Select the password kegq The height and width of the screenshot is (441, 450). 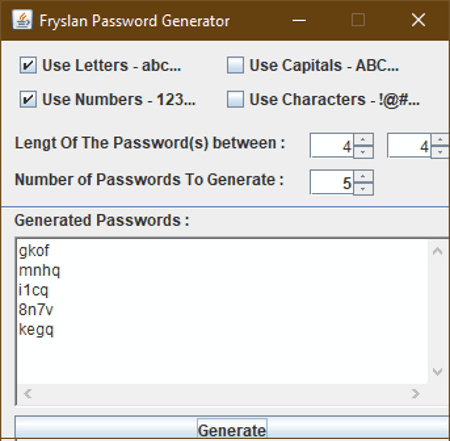[x=36, y=329]
